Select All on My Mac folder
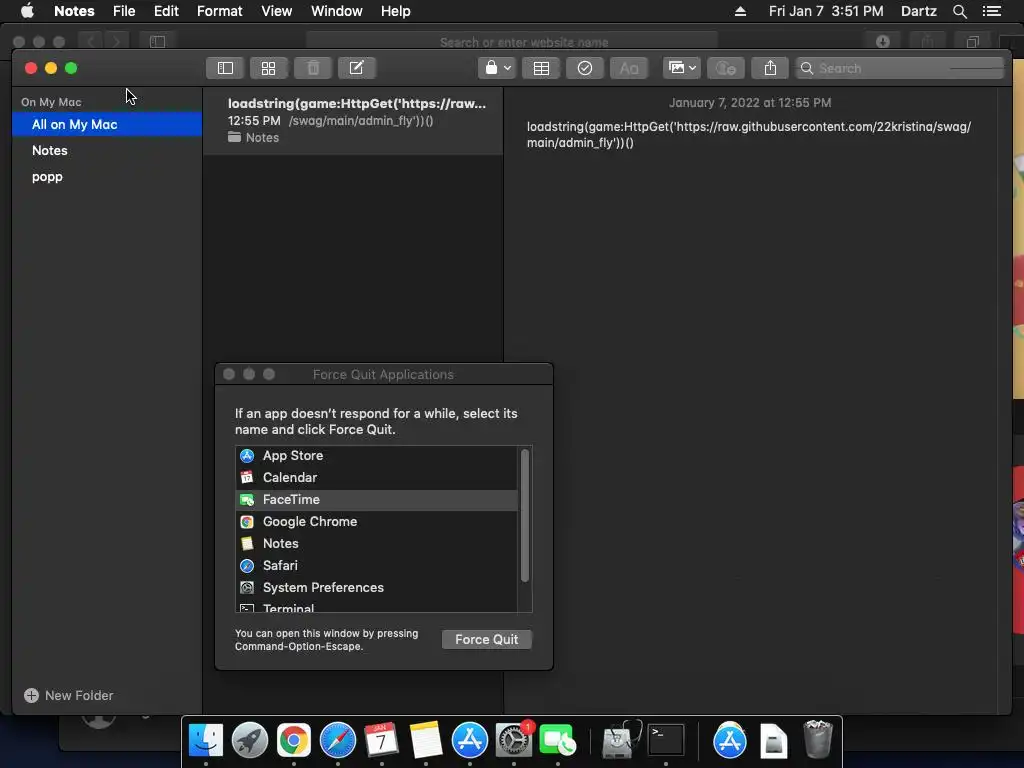Image resolution: width=1024 pixels, height=768 pixels. pos(107,124)
